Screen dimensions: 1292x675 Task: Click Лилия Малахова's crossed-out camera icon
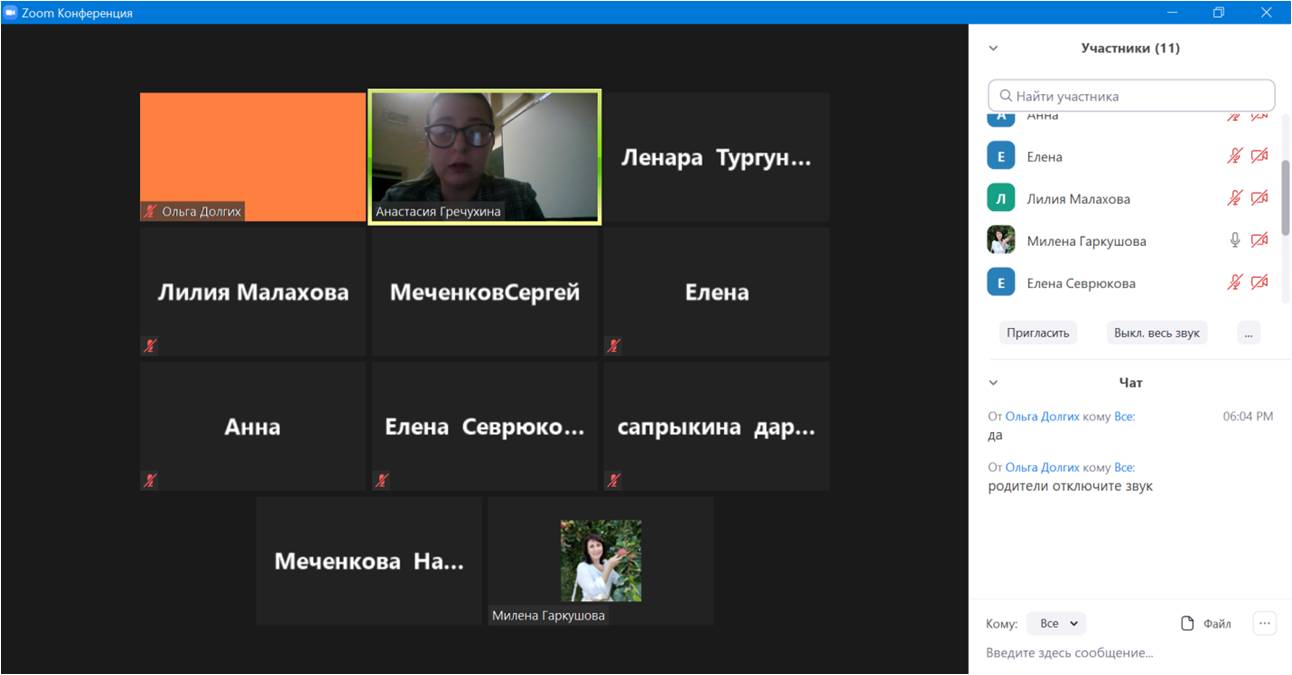tap(1260, 198)
